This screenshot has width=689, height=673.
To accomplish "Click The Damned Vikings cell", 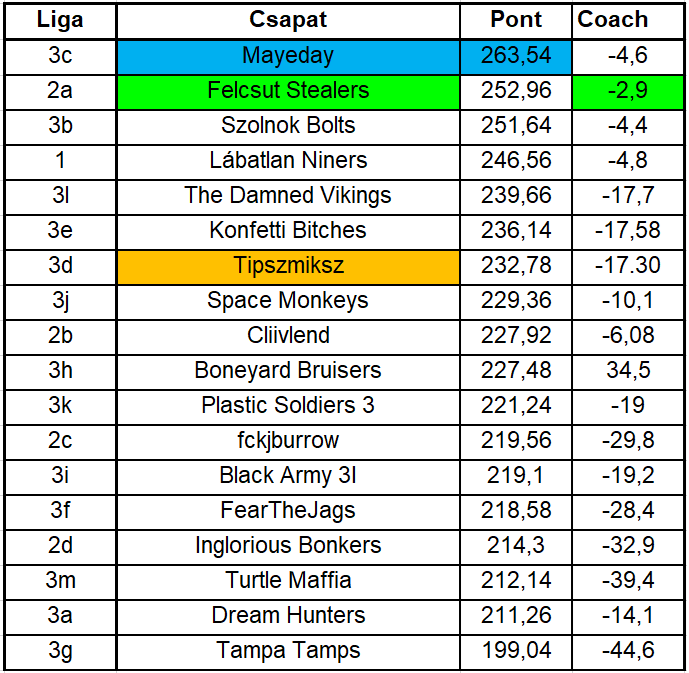I will 288,195.
